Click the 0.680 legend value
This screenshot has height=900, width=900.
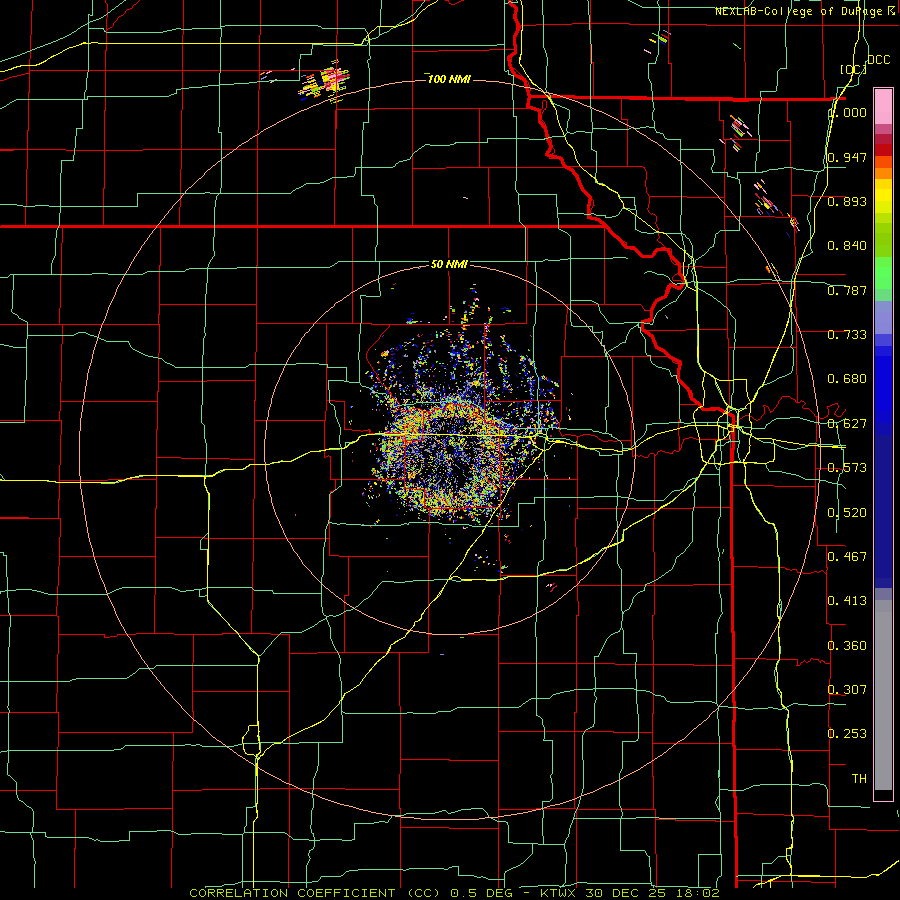pos(847,379)
